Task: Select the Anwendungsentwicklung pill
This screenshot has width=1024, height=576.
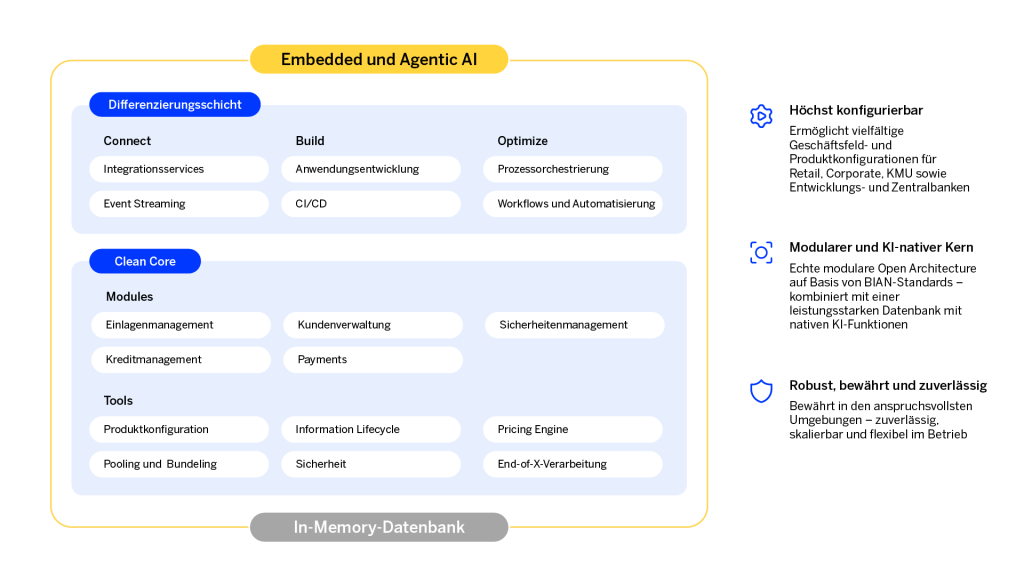Action: click(x=371, y=169)
